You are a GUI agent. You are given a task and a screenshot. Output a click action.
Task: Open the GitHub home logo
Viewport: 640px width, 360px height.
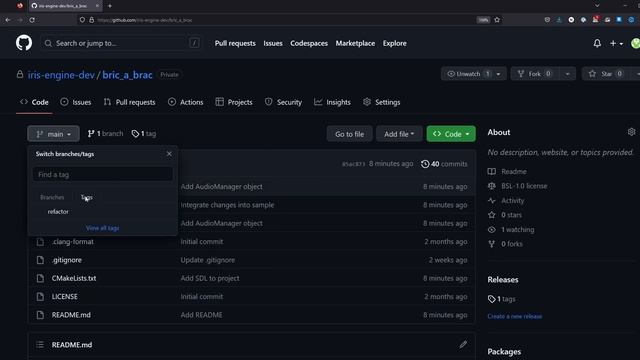pos(24,43)
